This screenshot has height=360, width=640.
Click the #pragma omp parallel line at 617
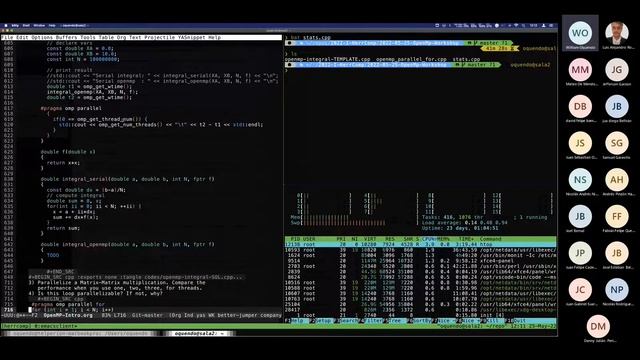(x=71, y=108)
